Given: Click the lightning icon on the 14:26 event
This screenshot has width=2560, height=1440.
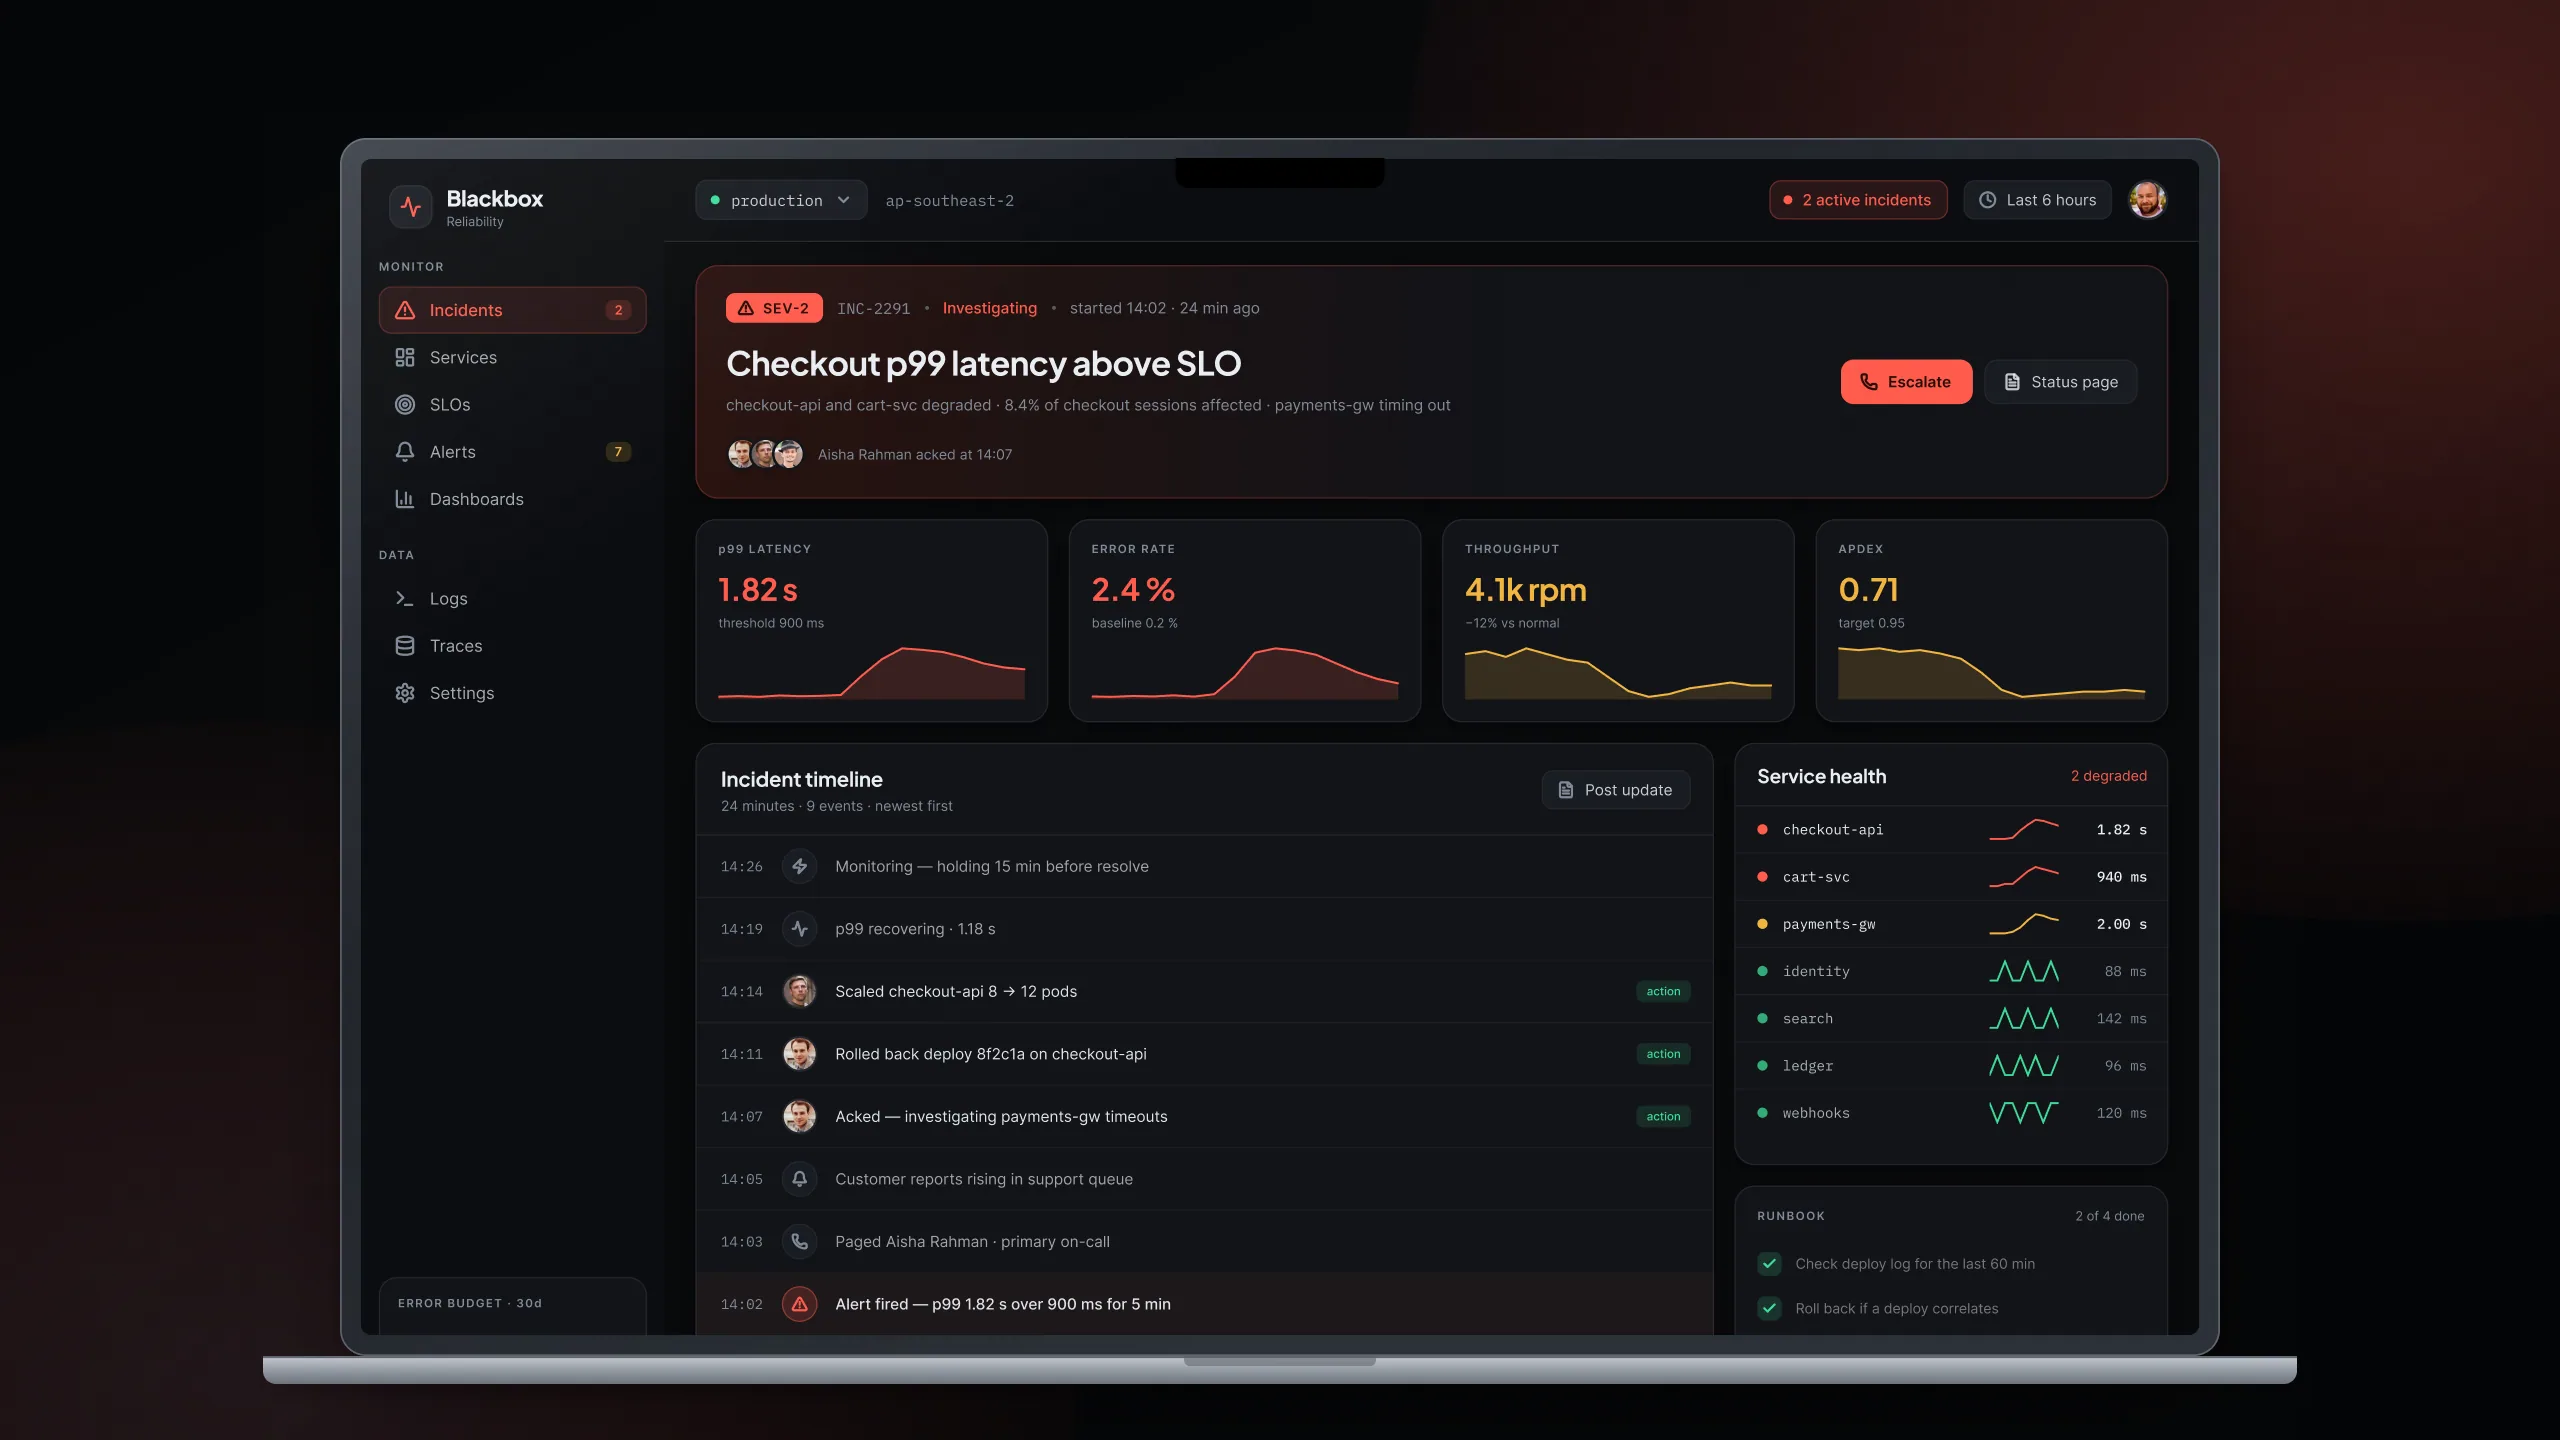Looking at the screenshot, I should point(799,867).
